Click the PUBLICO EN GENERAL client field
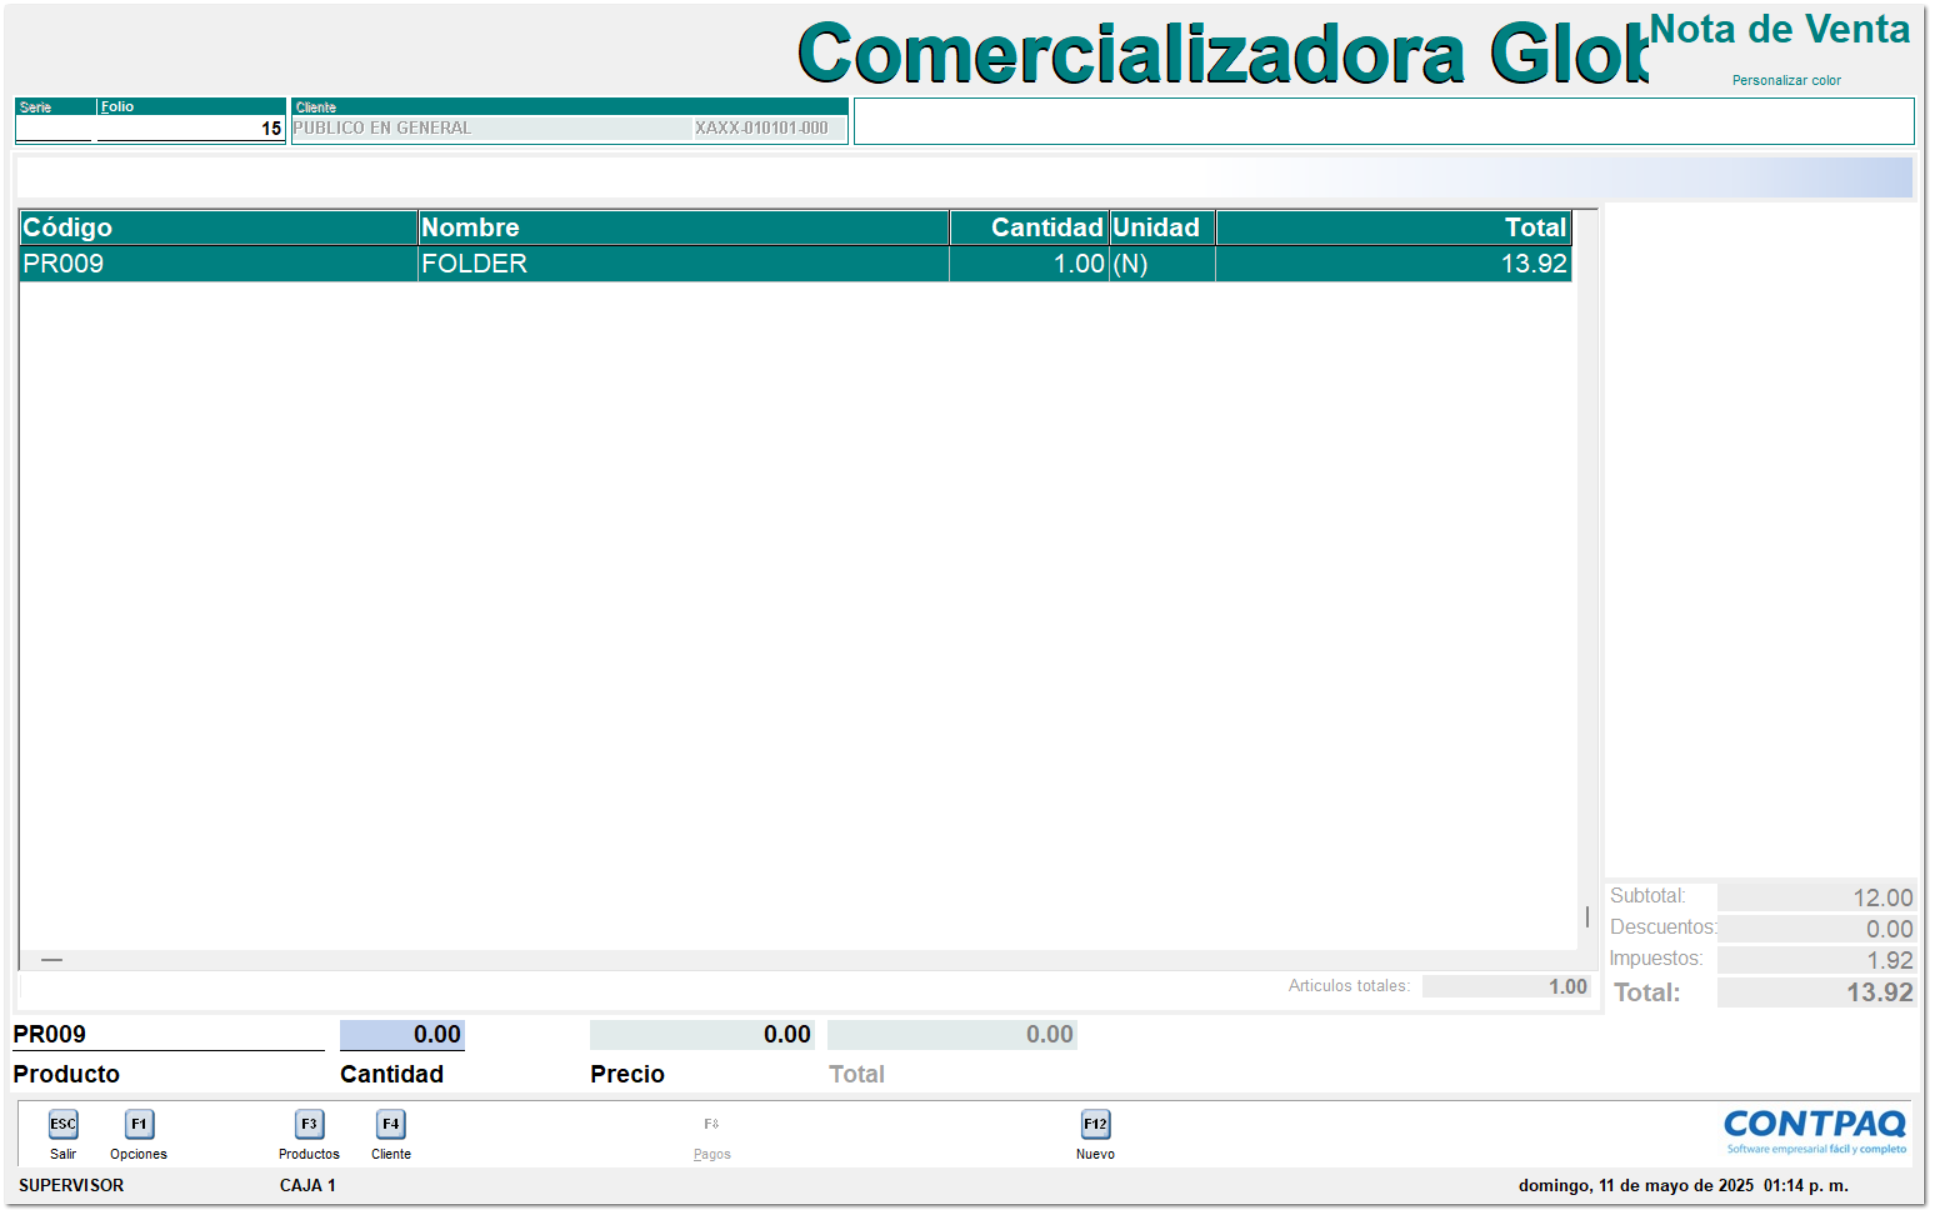The height and width of the screenshot is (1213, 1933). [x=480, y=127]
